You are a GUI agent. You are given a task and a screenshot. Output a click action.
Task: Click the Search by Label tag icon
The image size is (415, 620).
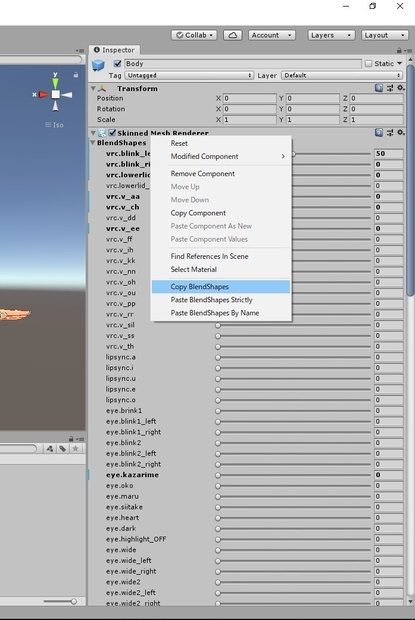[x=62, y=448]
